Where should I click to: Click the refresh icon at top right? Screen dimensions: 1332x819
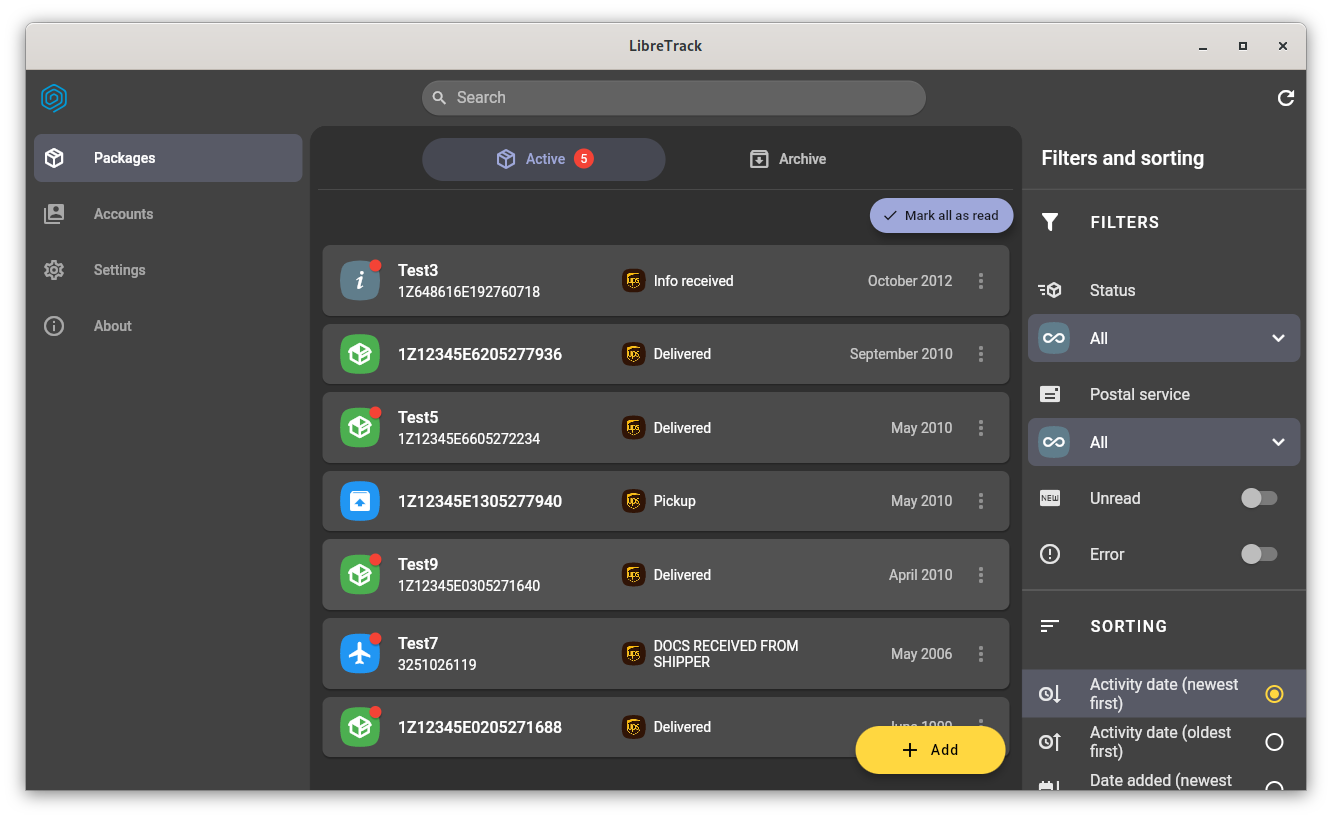[1286, 98]
